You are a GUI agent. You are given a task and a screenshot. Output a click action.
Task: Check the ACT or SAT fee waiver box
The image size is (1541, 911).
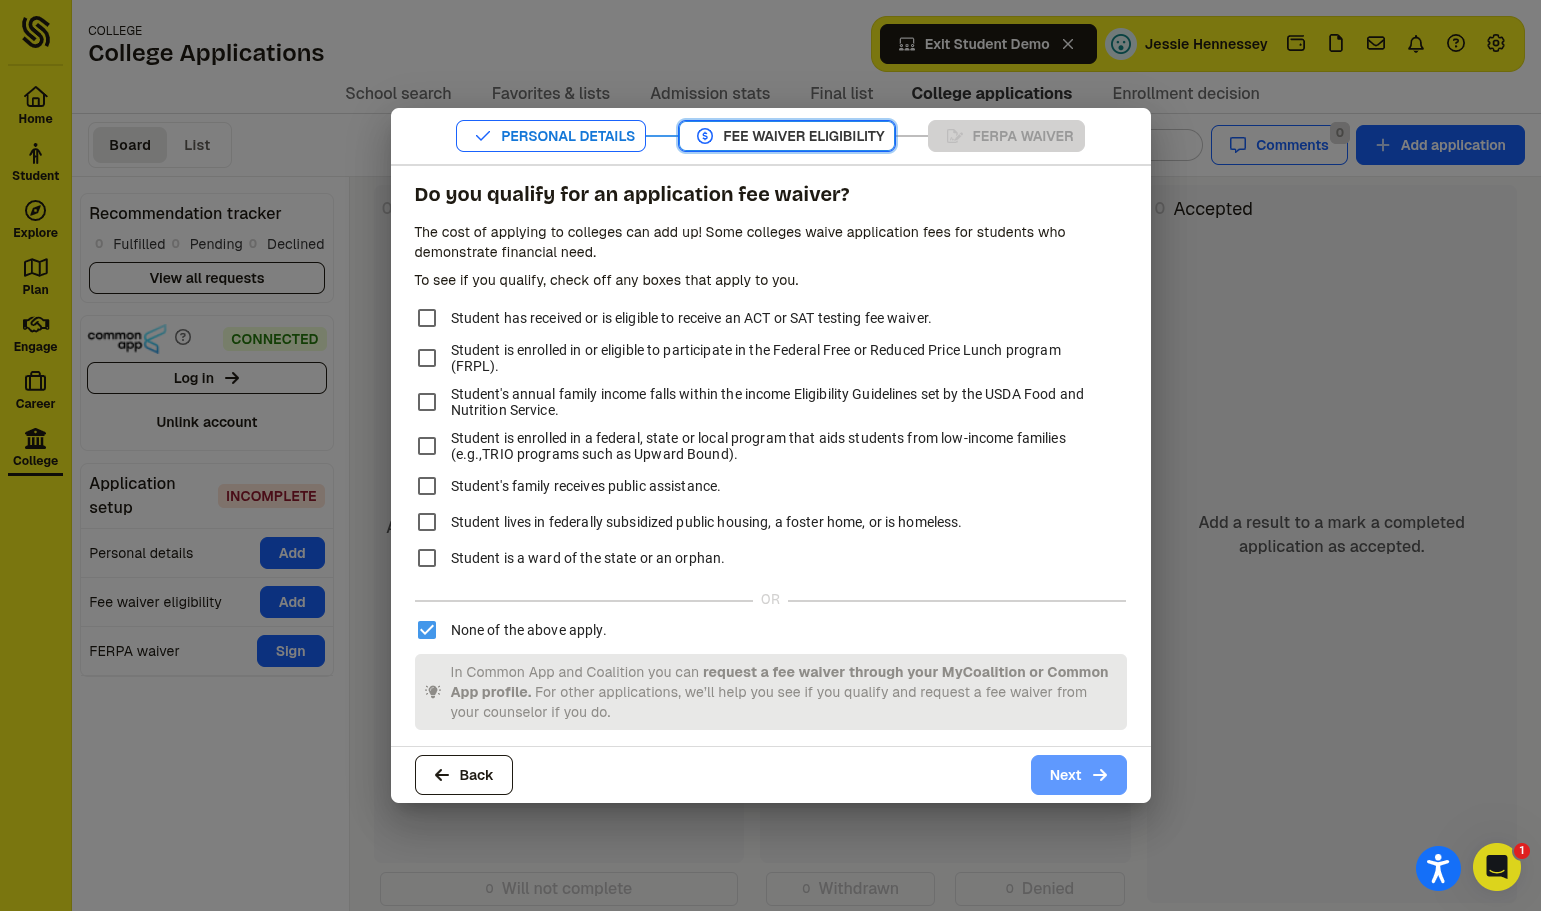click(427, 318)
